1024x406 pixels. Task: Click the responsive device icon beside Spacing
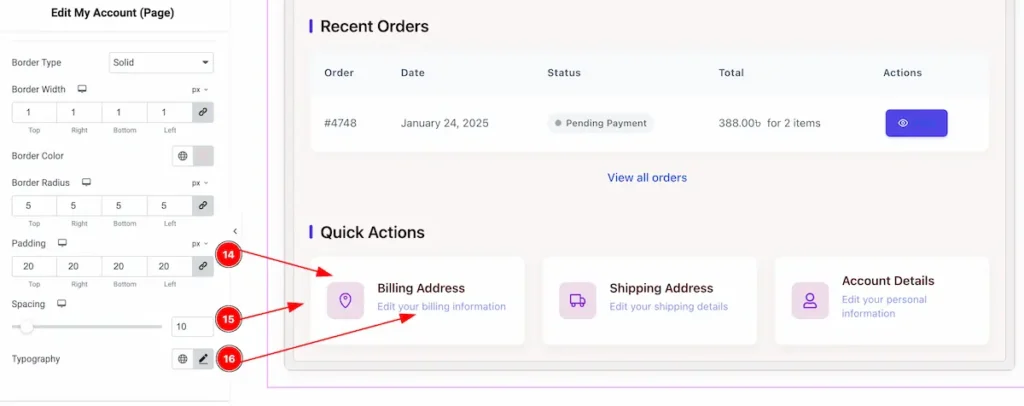click(62, 303)
